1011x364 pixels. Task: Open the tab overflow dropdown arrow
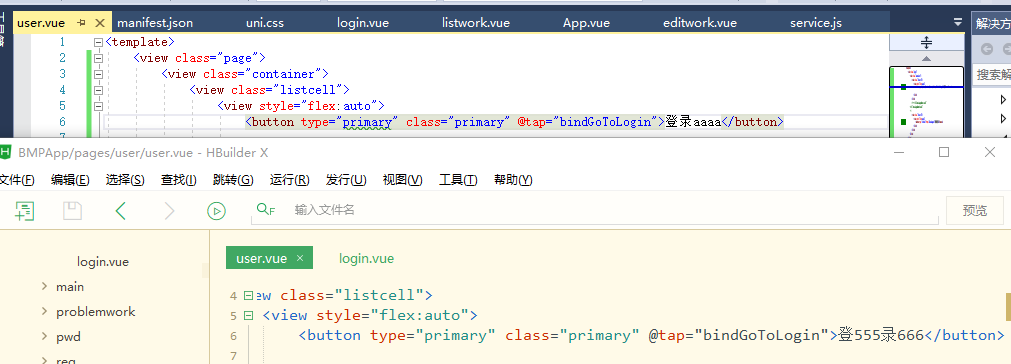pyautogui.click(x=957, y=22)
